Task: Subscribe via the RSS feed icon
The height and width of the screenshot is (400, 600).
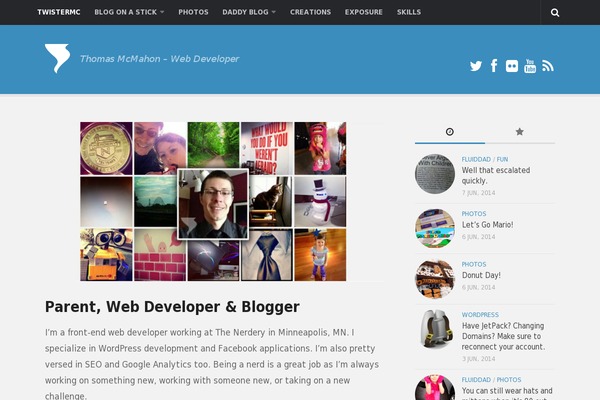Action: pyautogui.click(x=548, y=66)
